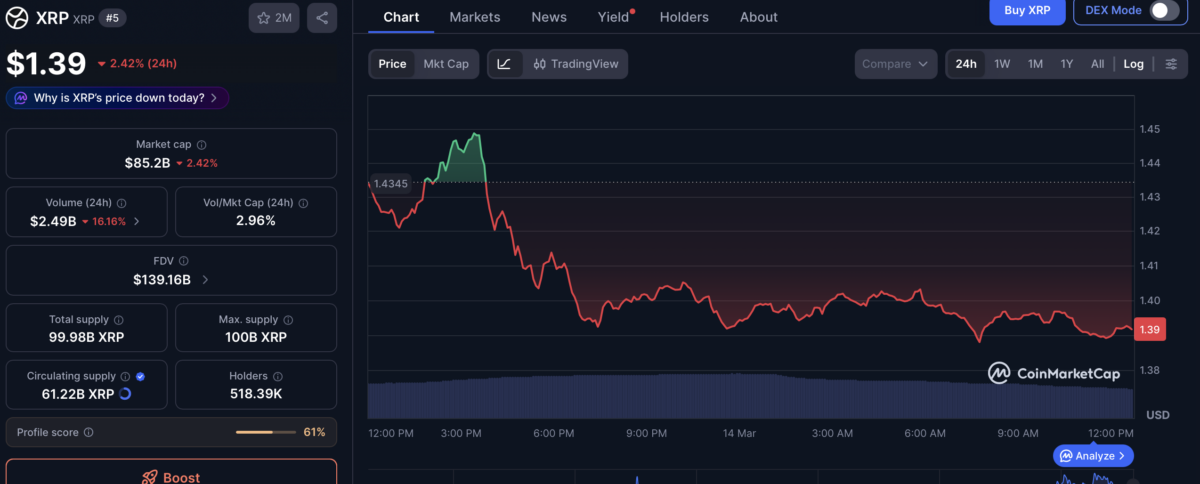Click FDV info icon
Screen dimensions: 1200x484
click(184, 261)
